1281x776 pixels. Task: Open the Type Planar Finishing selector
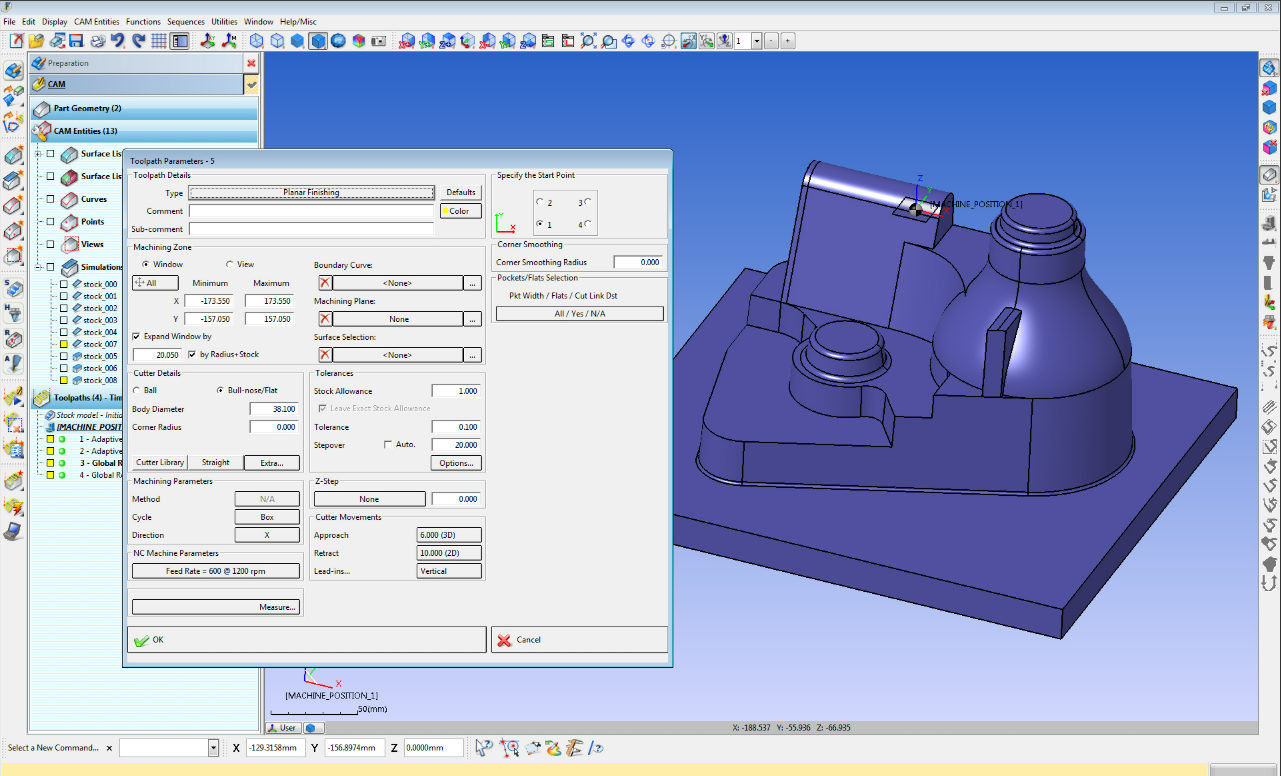[x=311, y=192]
